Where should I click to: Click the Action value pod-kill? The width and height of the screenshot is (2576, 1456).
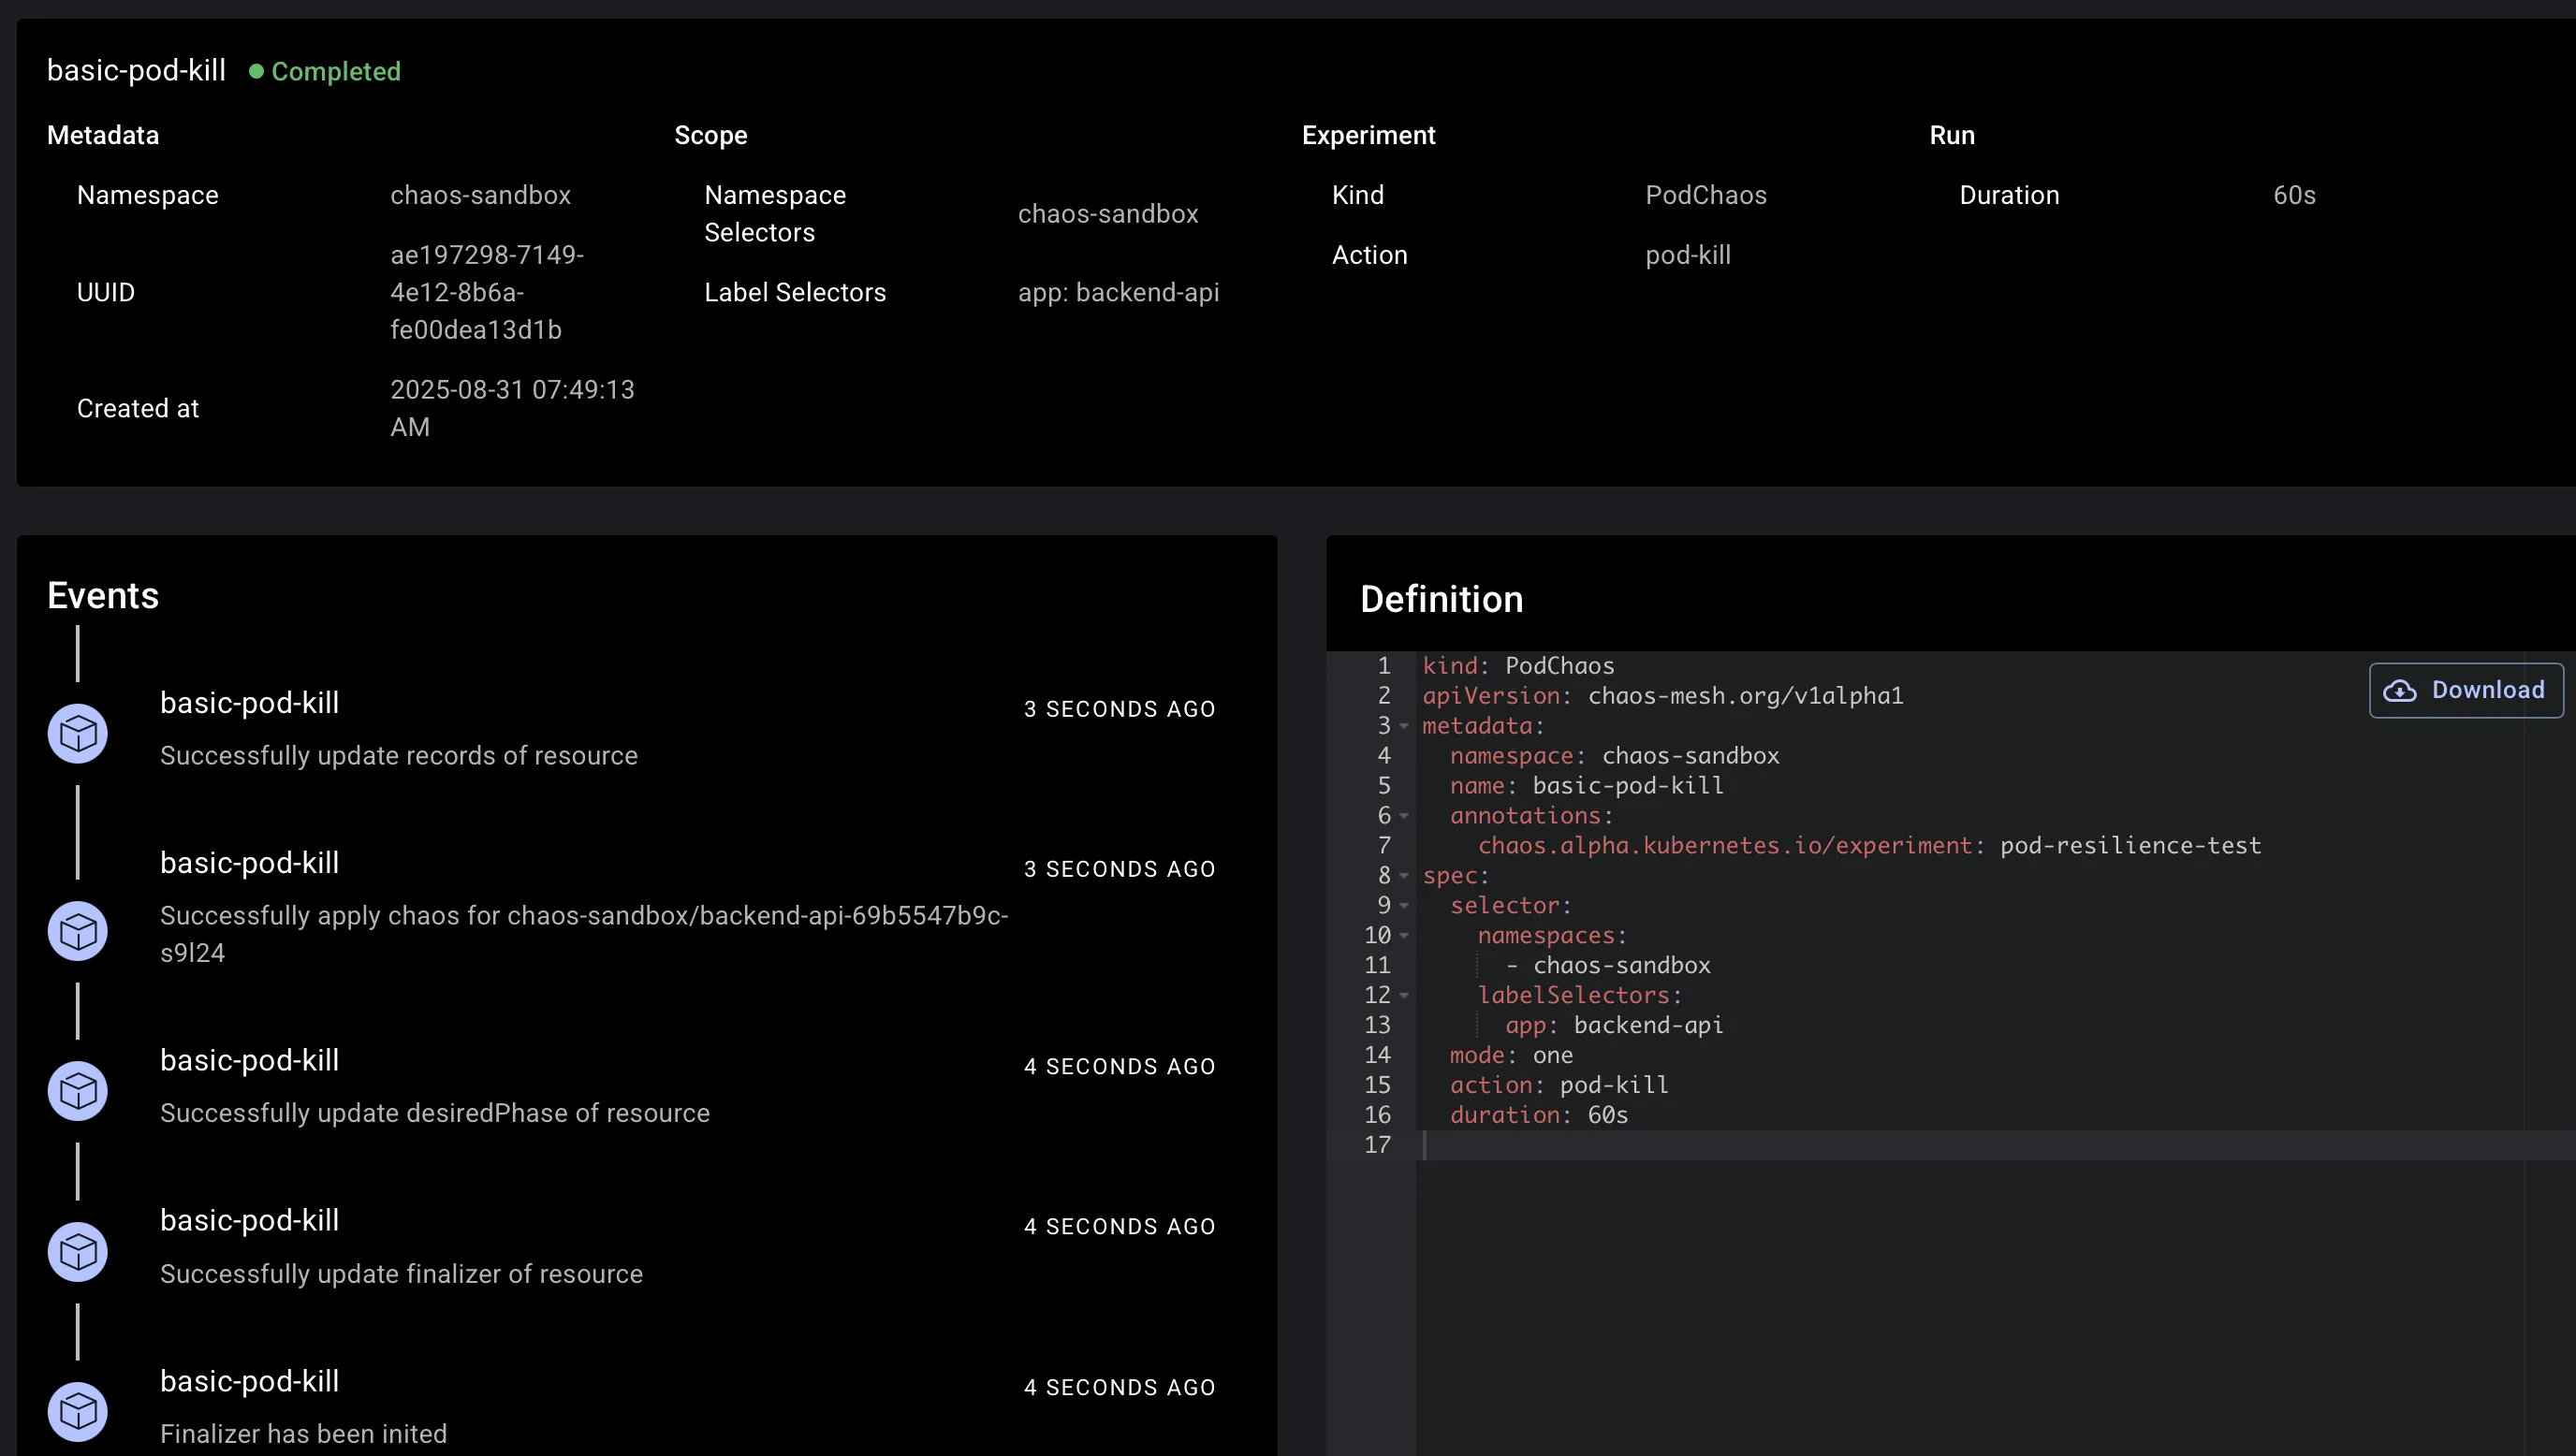[1688, 255]
